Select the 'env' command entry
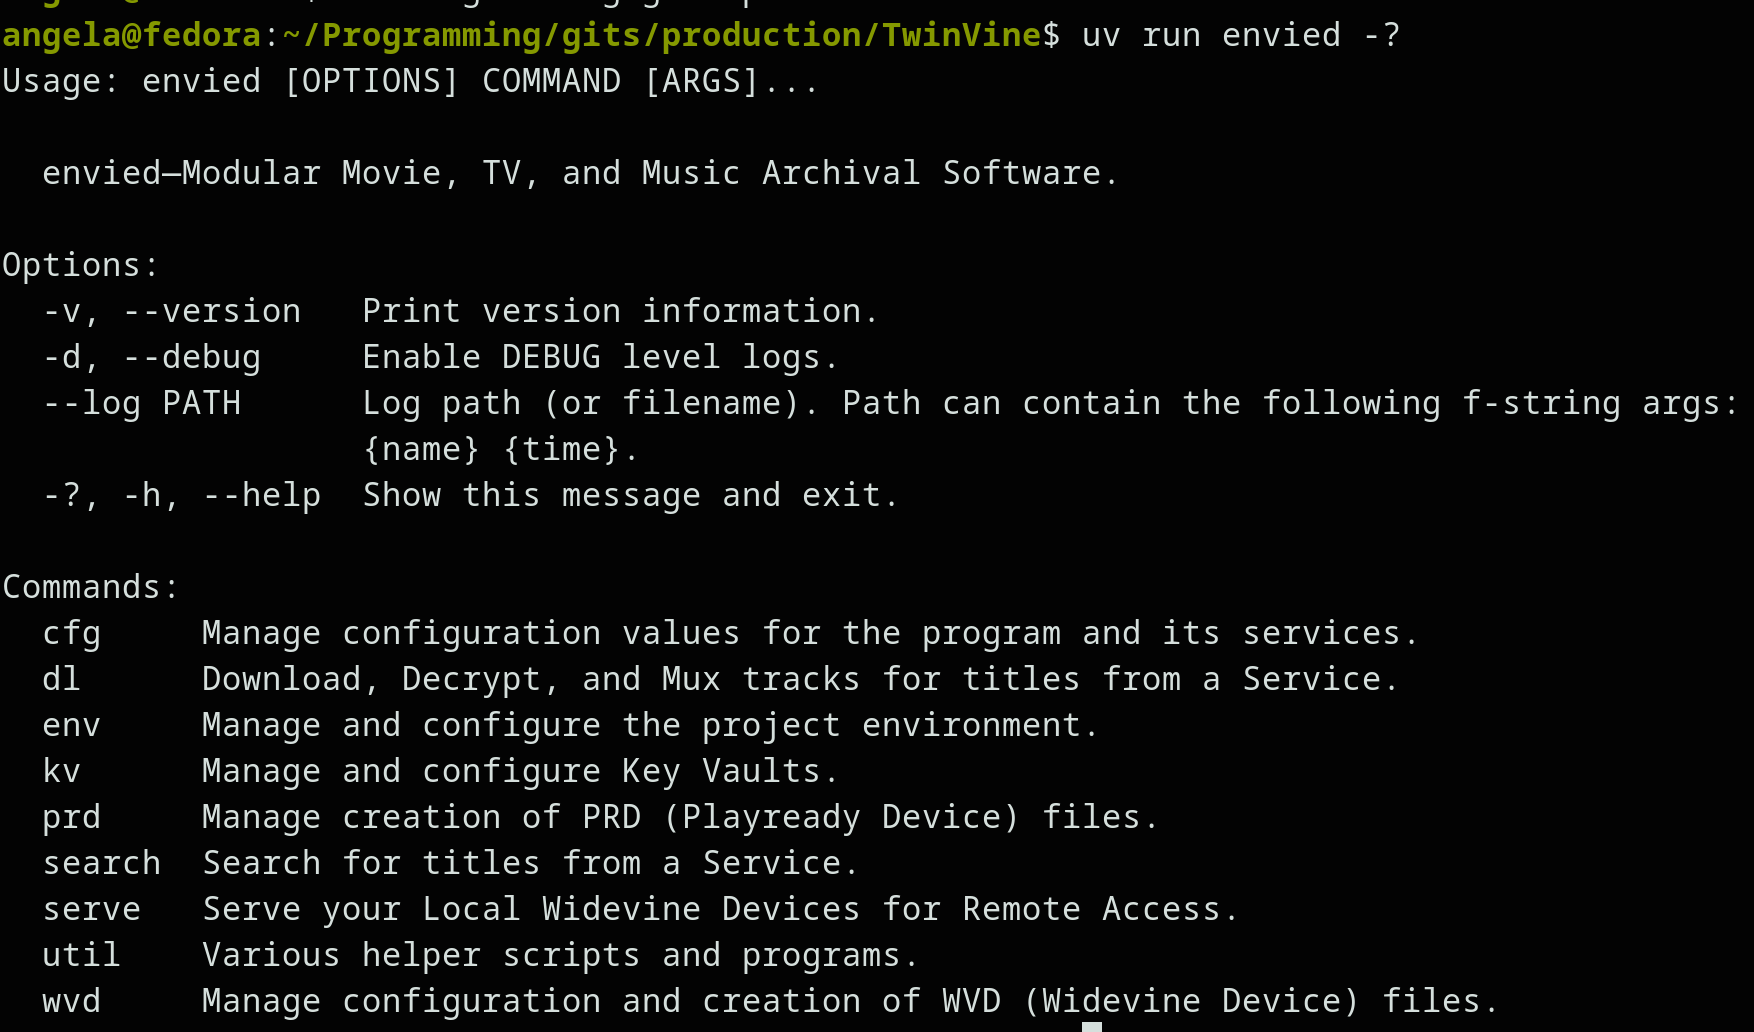 pos(71,725)
